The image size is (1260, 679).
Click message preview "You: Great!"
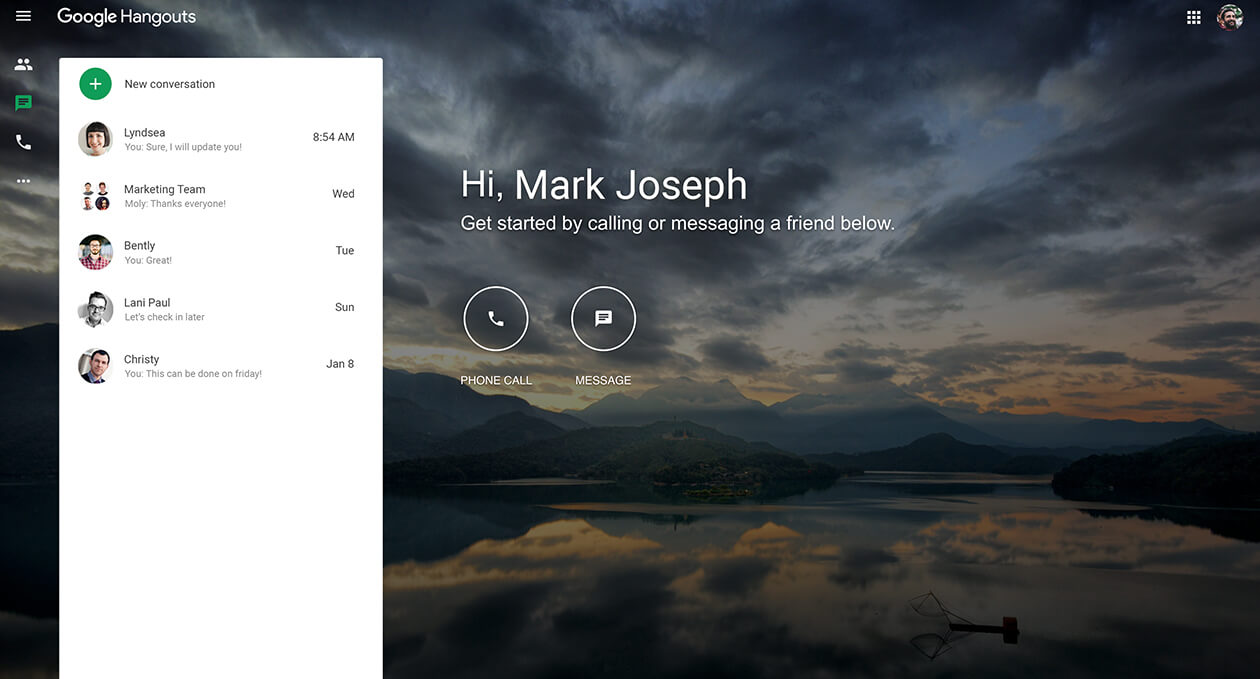click(x=148, y=260)
